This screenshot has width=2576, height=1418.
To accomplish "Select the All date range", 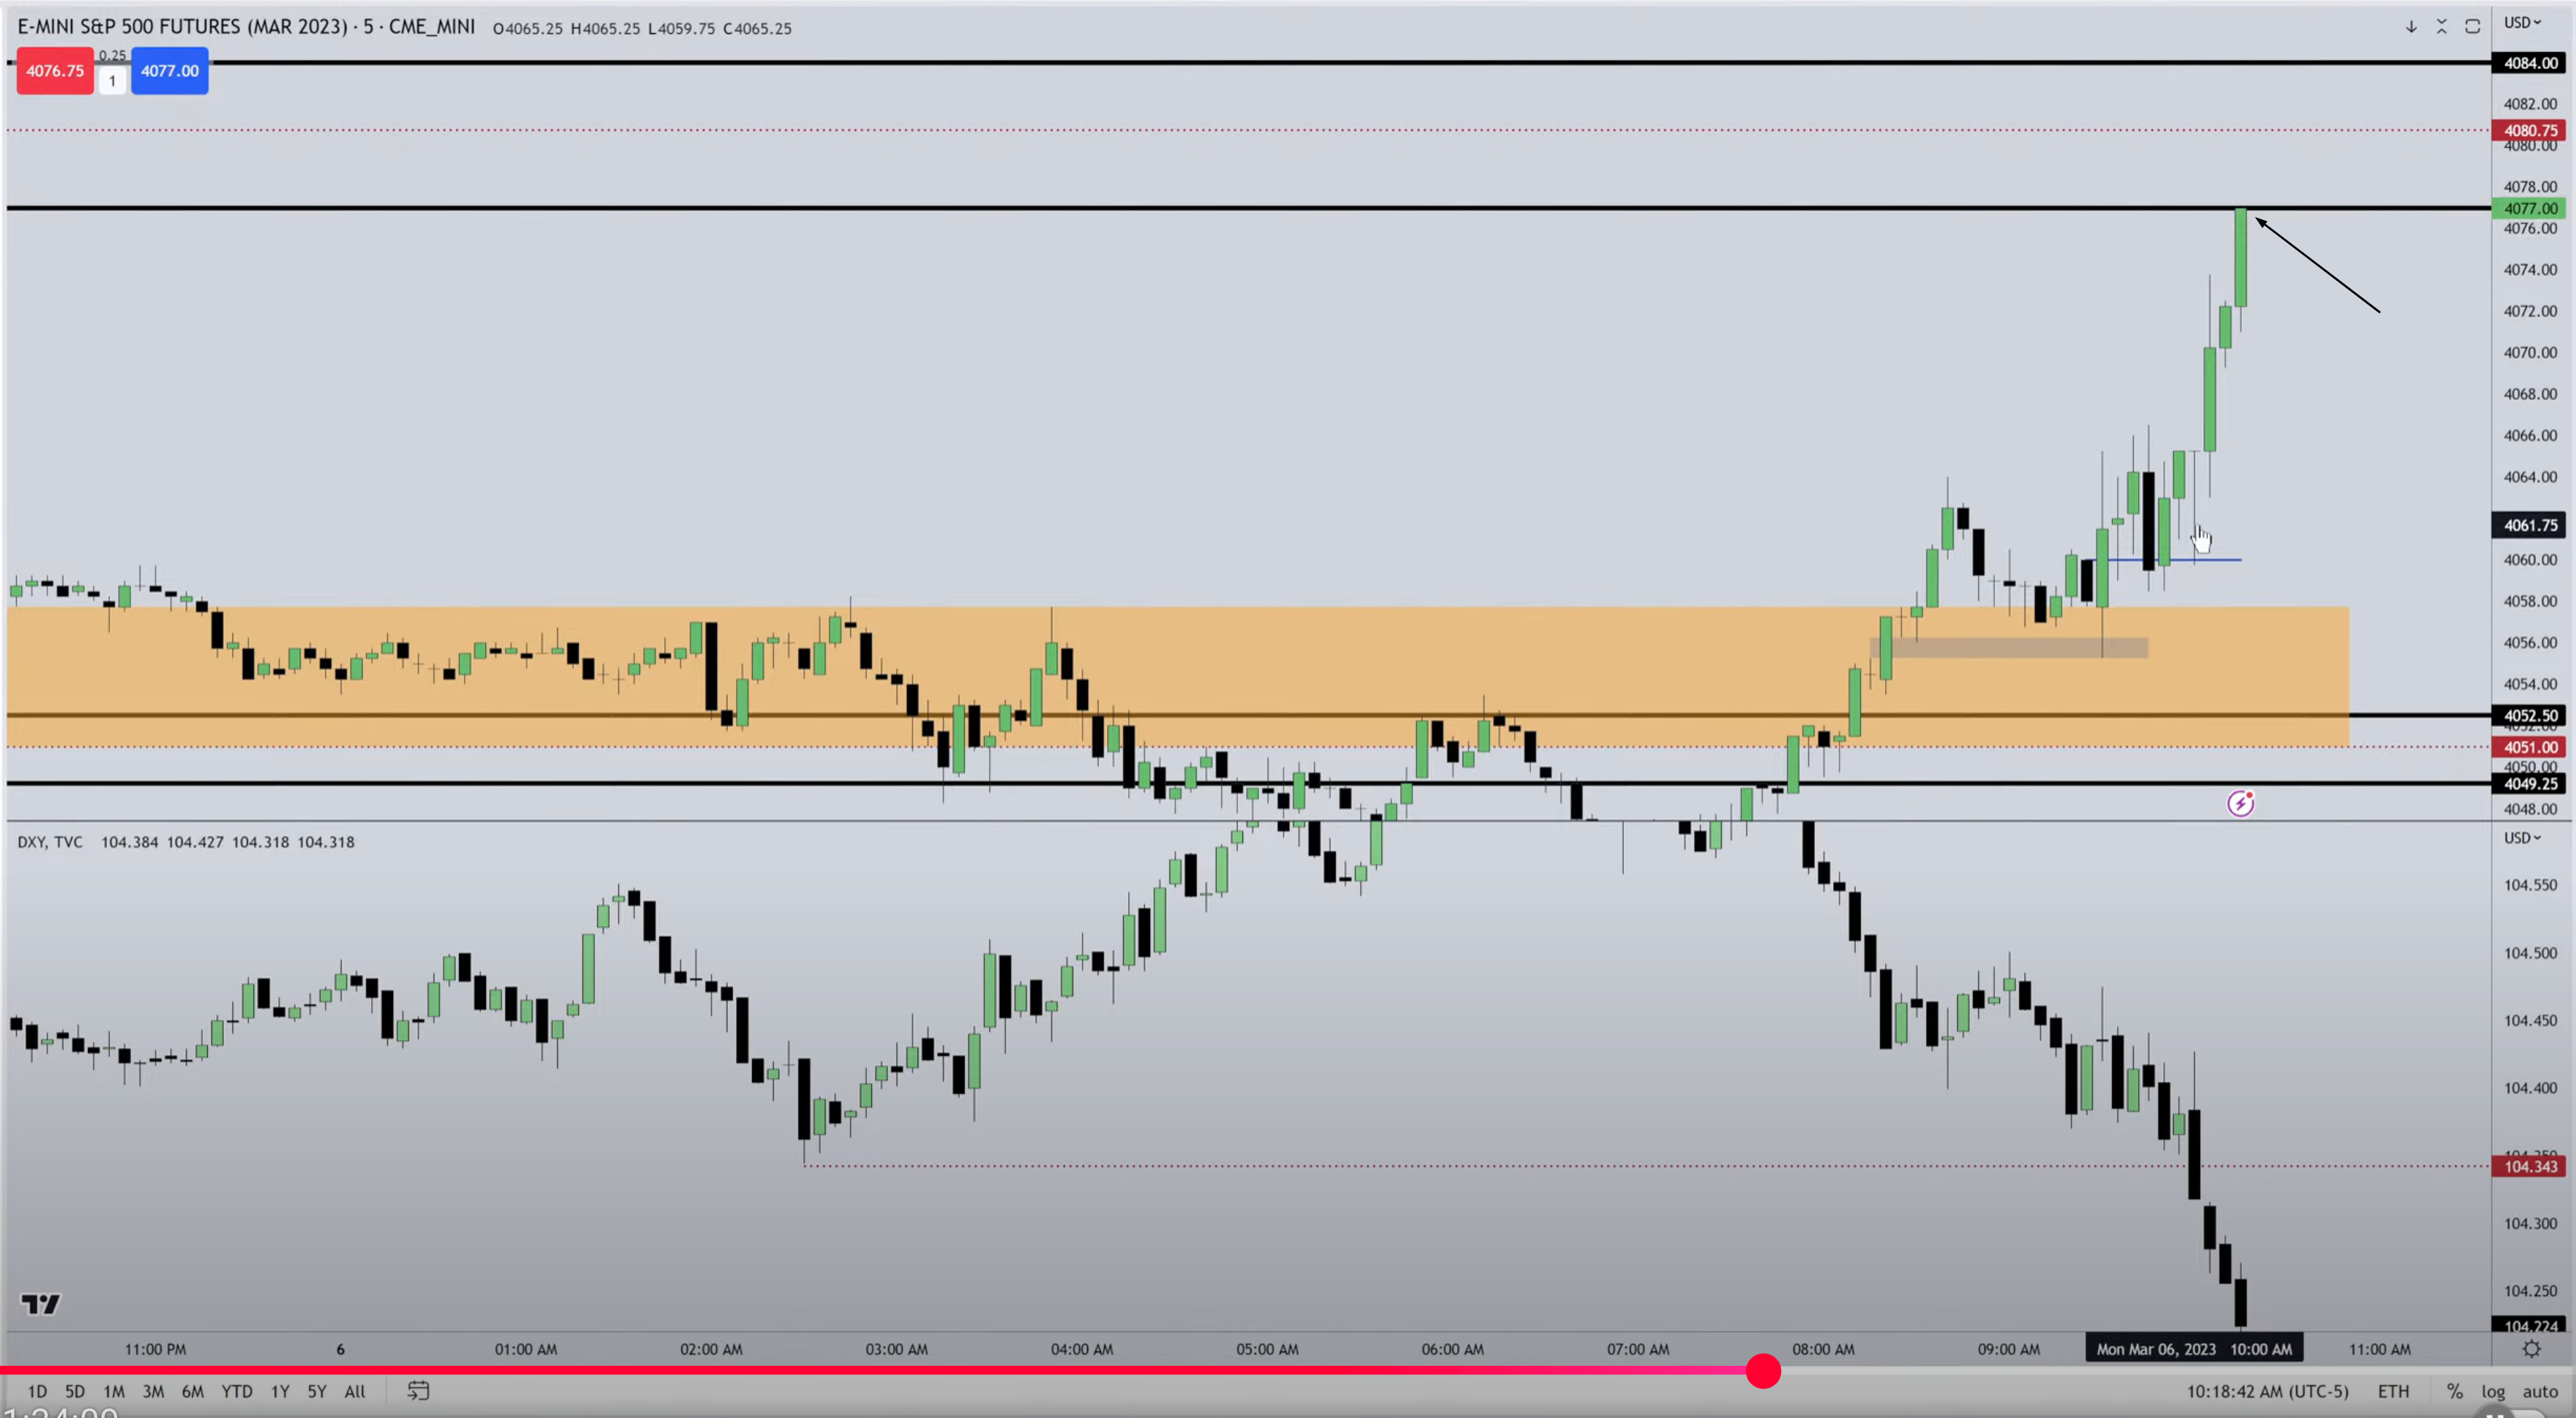I will (355, 1391).
